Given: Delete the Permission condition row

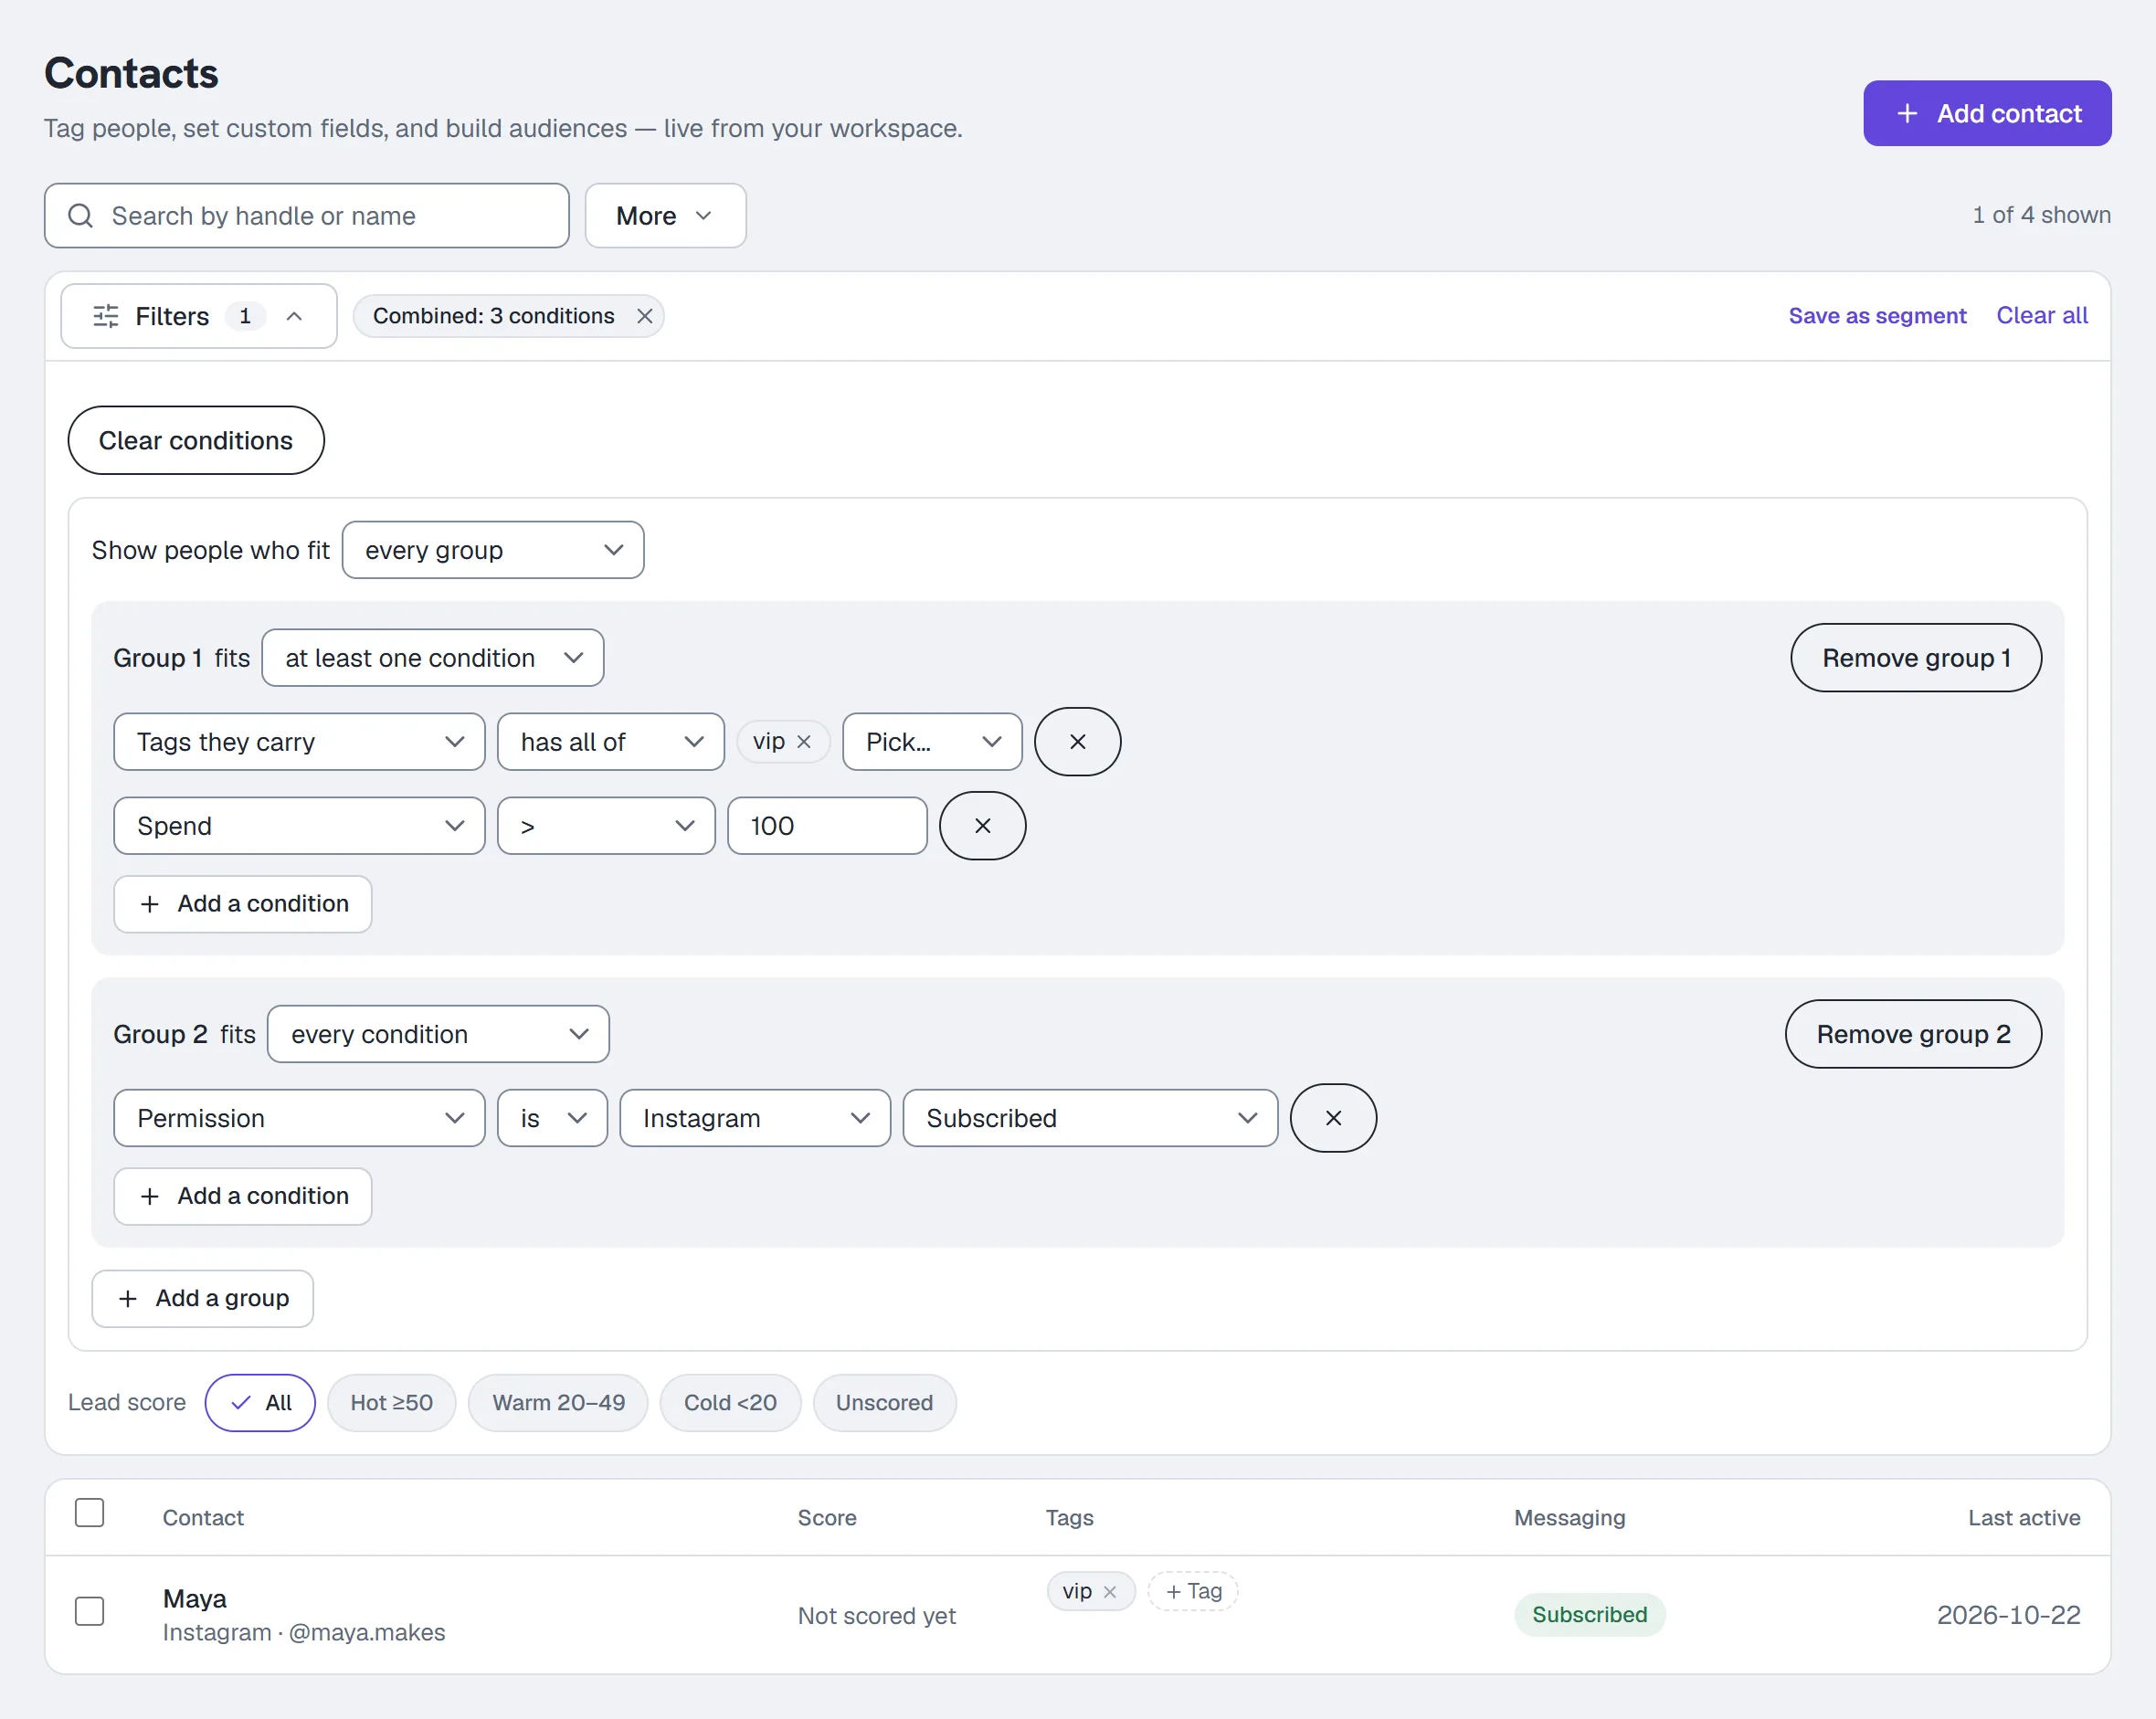Looking at the screenshot, I should (1333, 1118).
